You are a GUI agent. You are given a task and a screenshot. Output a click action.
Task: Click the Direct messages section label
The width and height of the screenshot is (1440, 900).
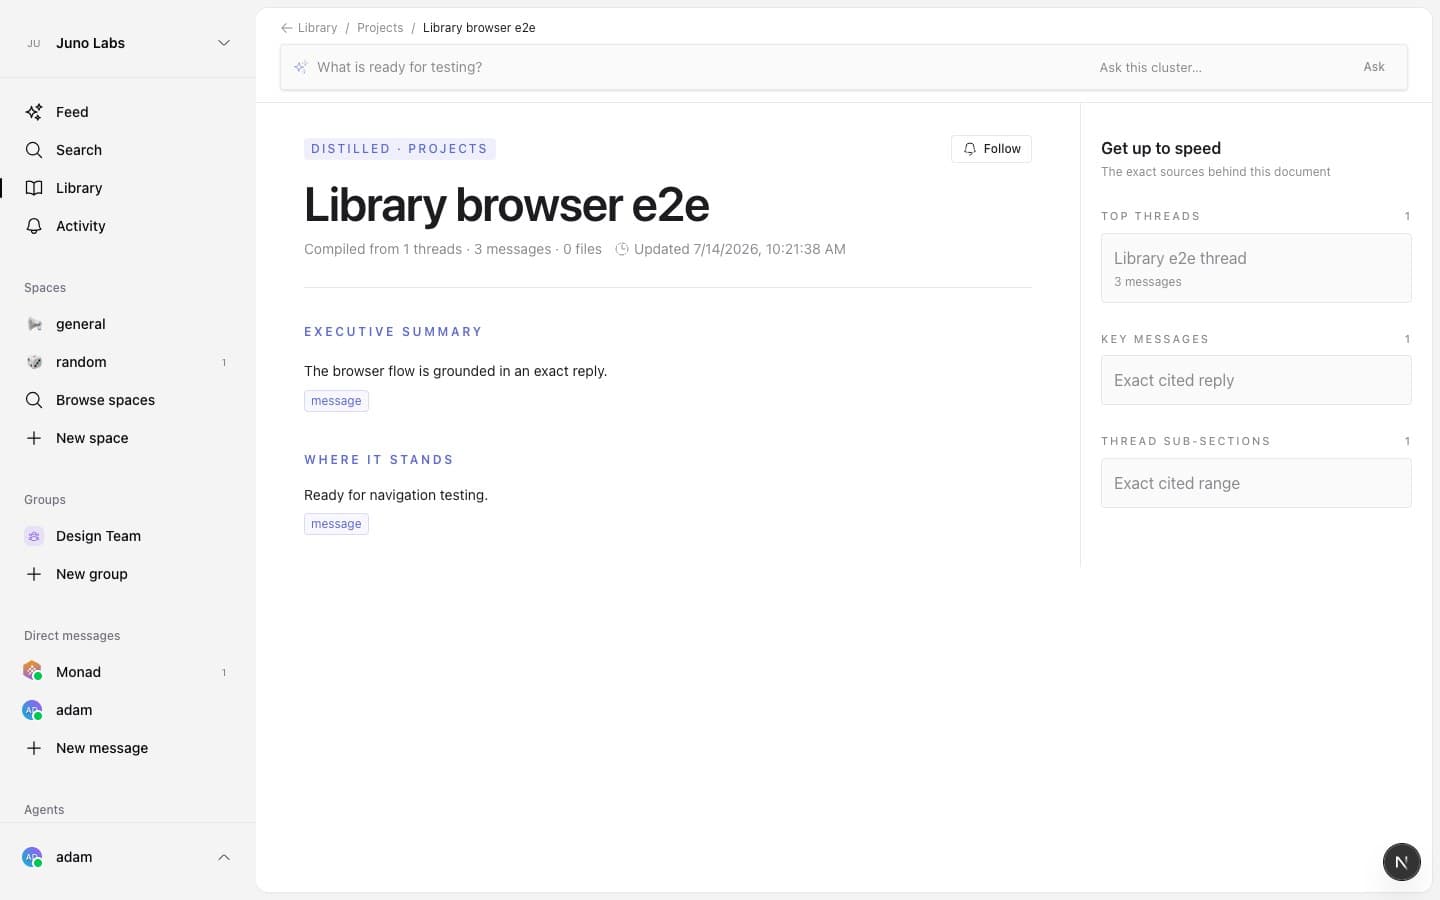72,636
